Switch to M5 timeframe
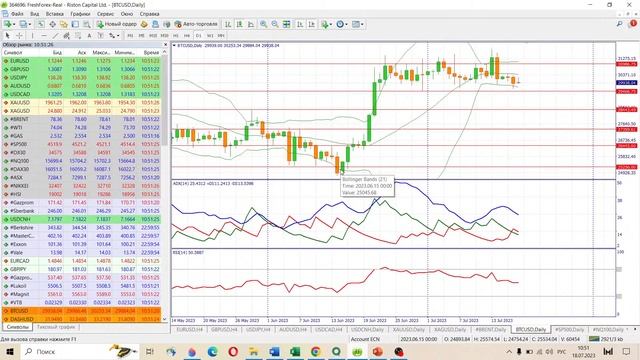The image size is (640, 360). pyautogui.click(x=141, y=36)
